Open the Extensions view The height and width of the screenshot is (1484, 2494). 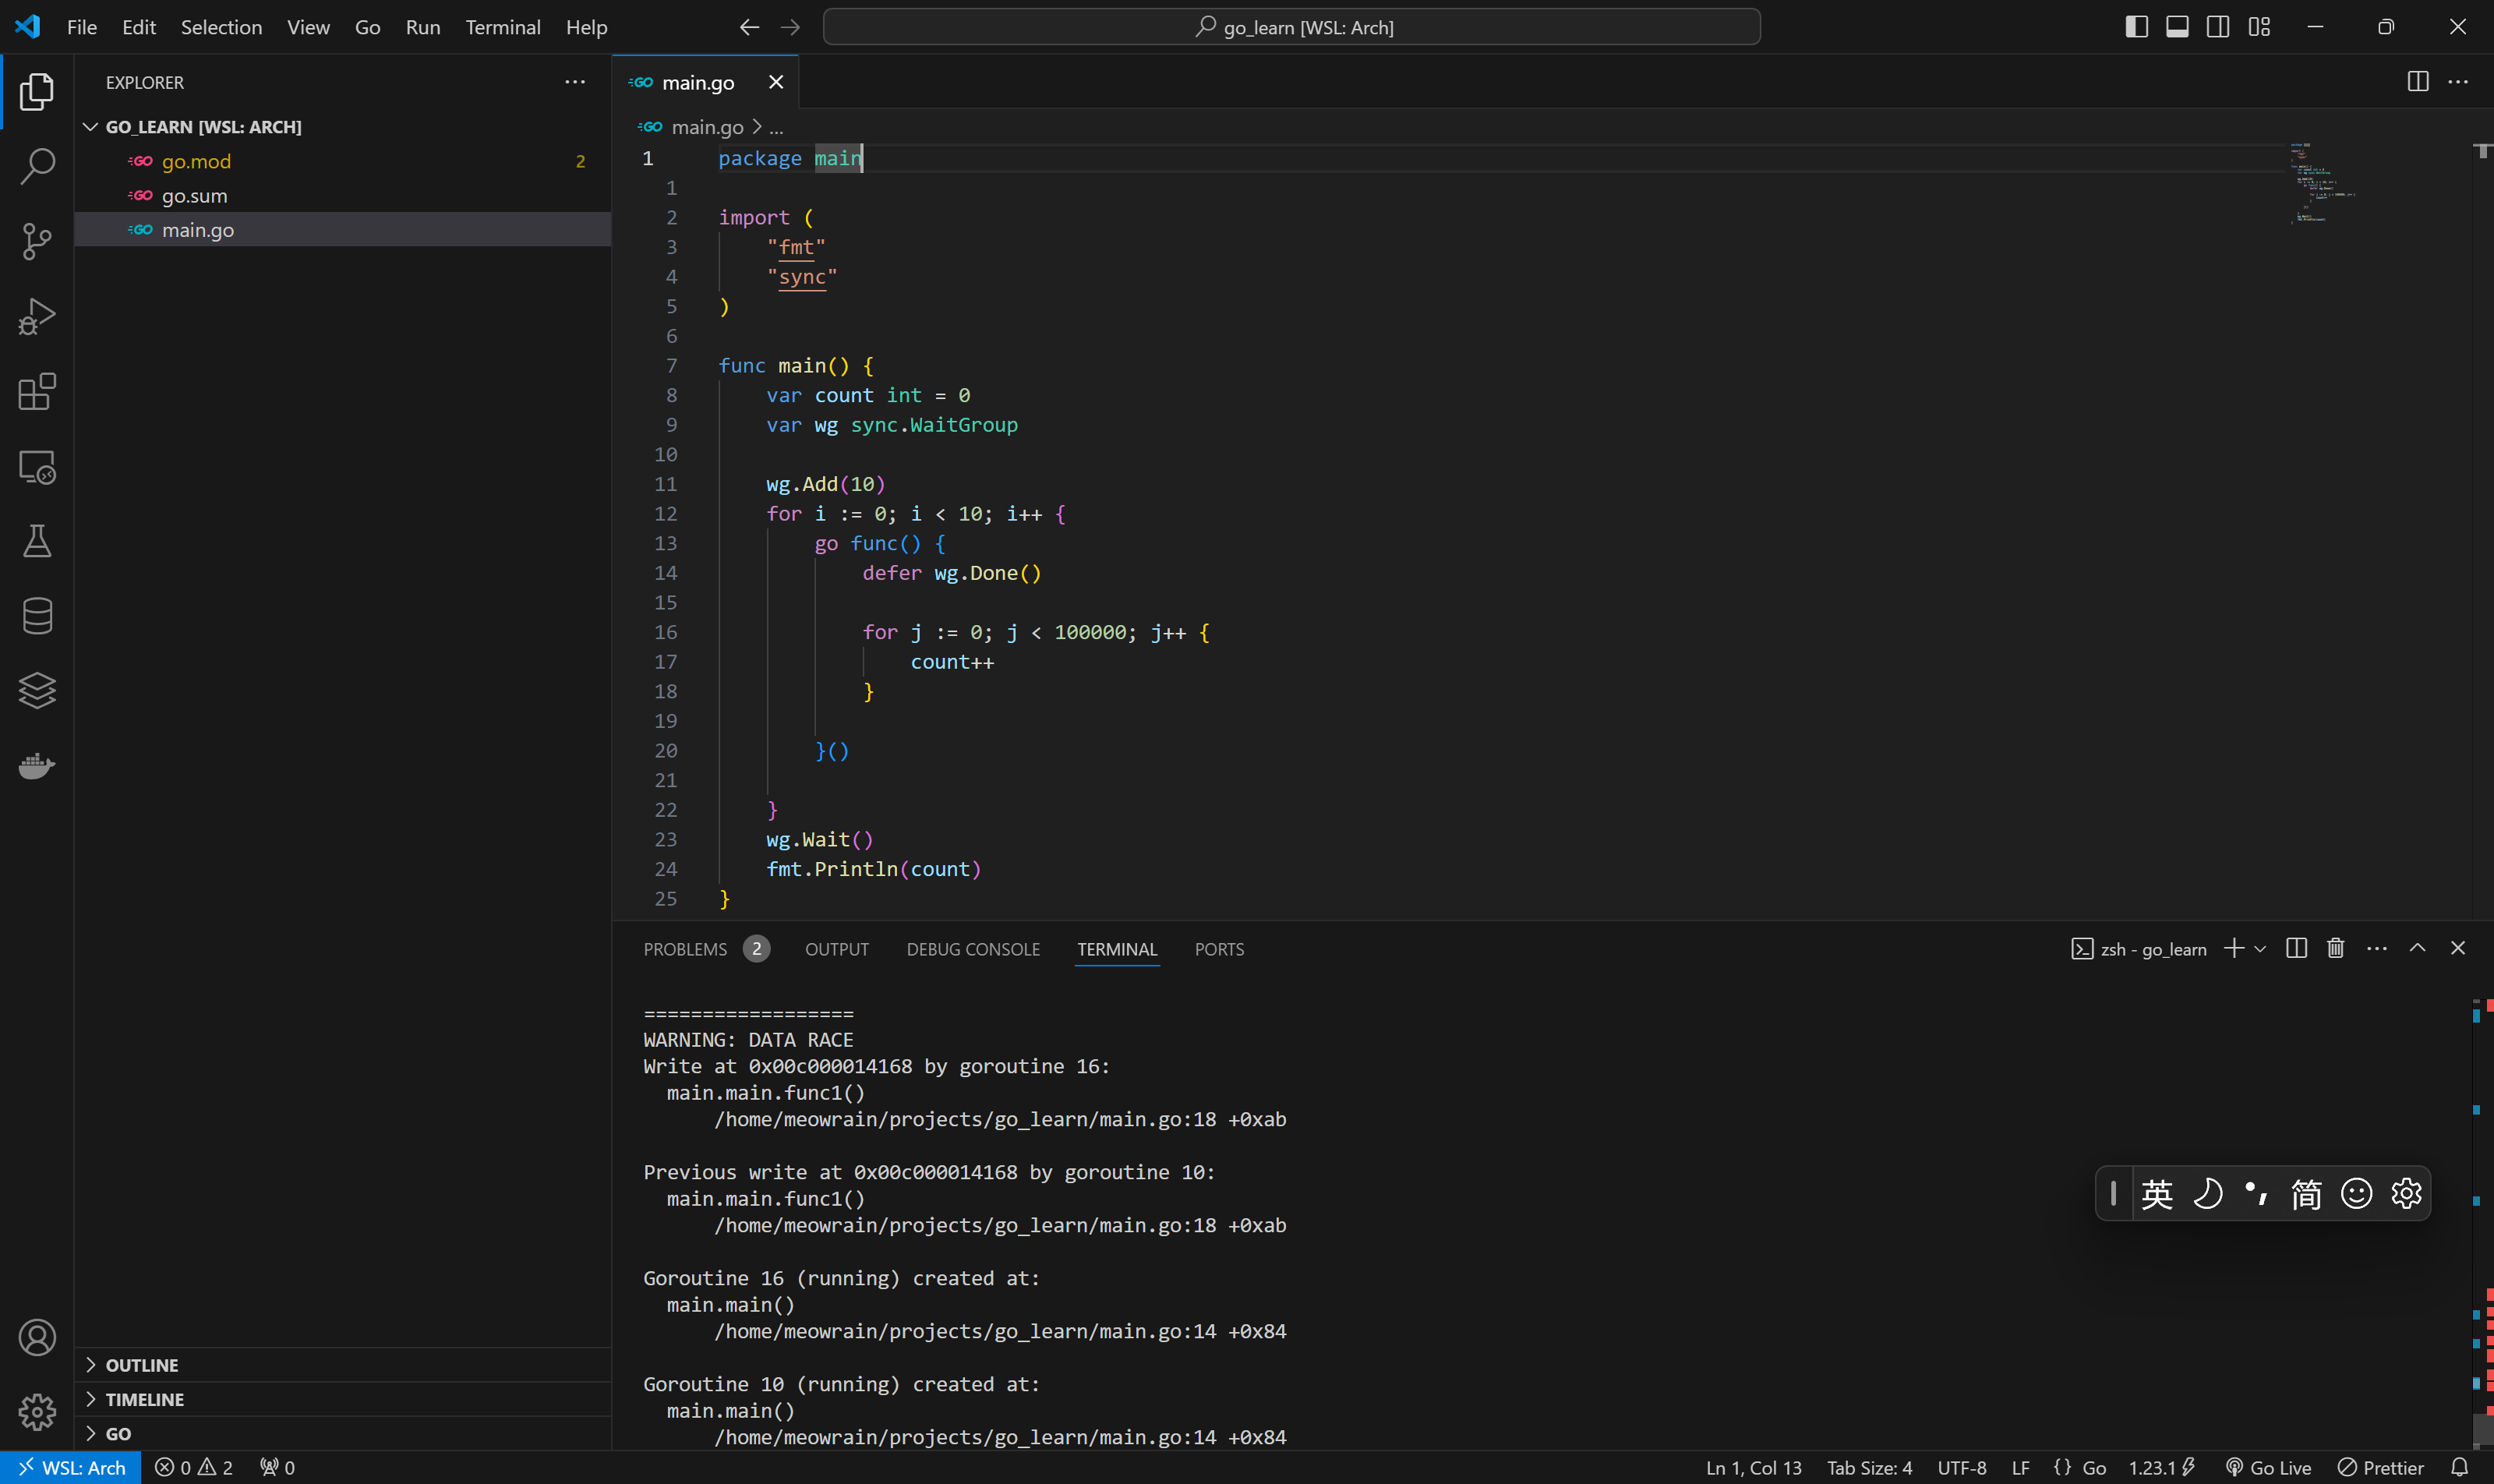pos(37,392)
